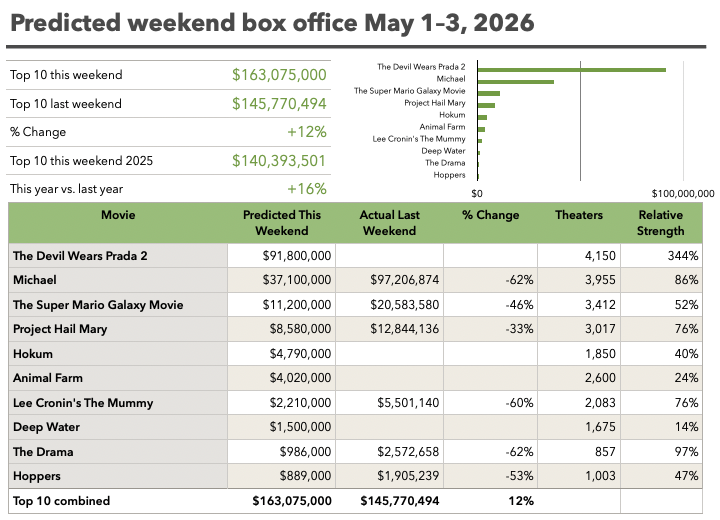Click the "Hoppers" chart label
720x520 pixels.
pyautogui.click(x=449, y=175)
